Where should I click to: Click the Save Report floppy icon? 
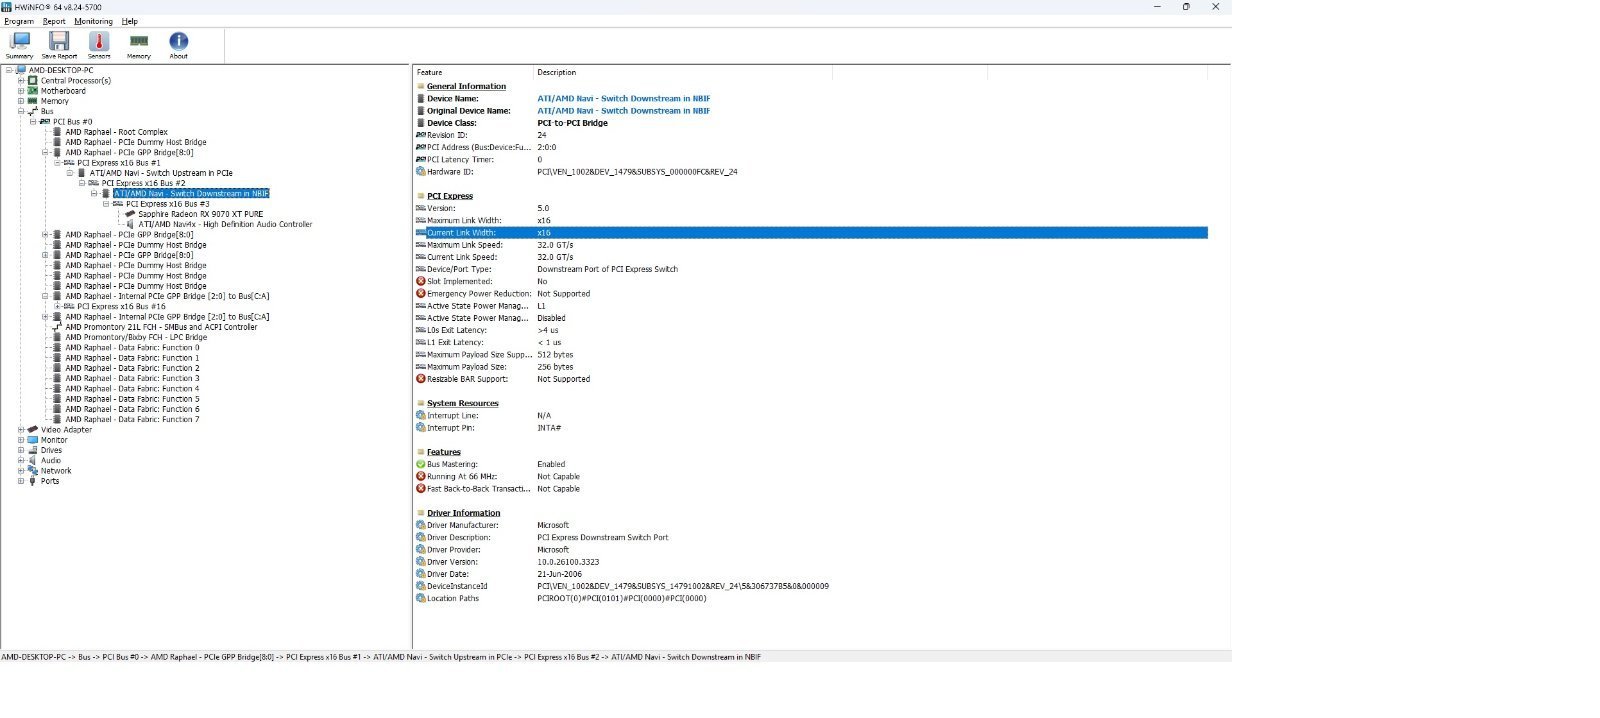click(x=59, y=45)
